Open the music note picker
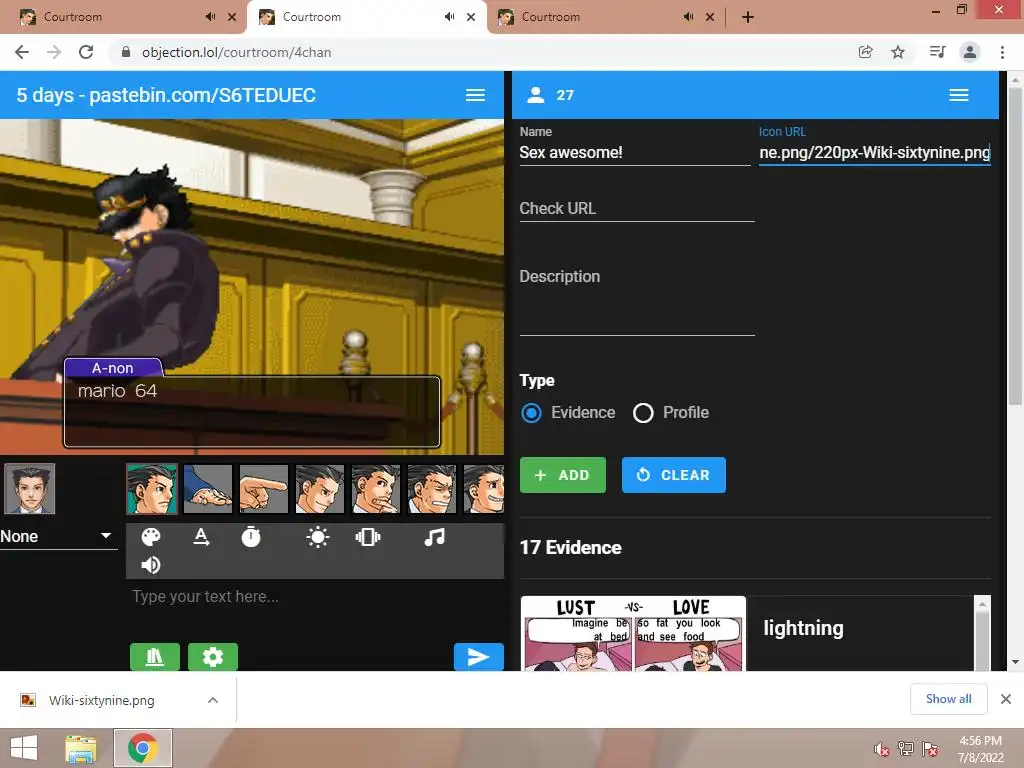 coord(434,537)
